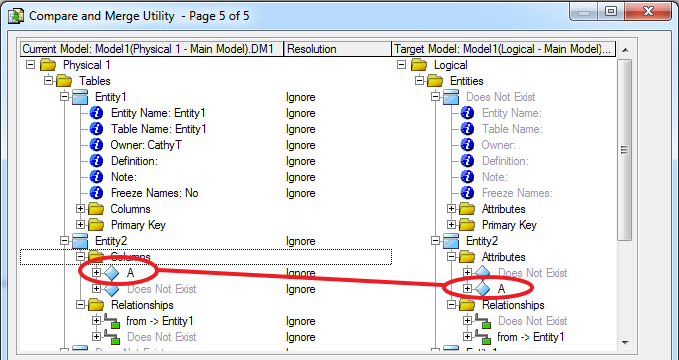Click relationship icon for from -> Entity1 left
The width and height of the screenshot is (679, 360).
[x=112, y=321]
